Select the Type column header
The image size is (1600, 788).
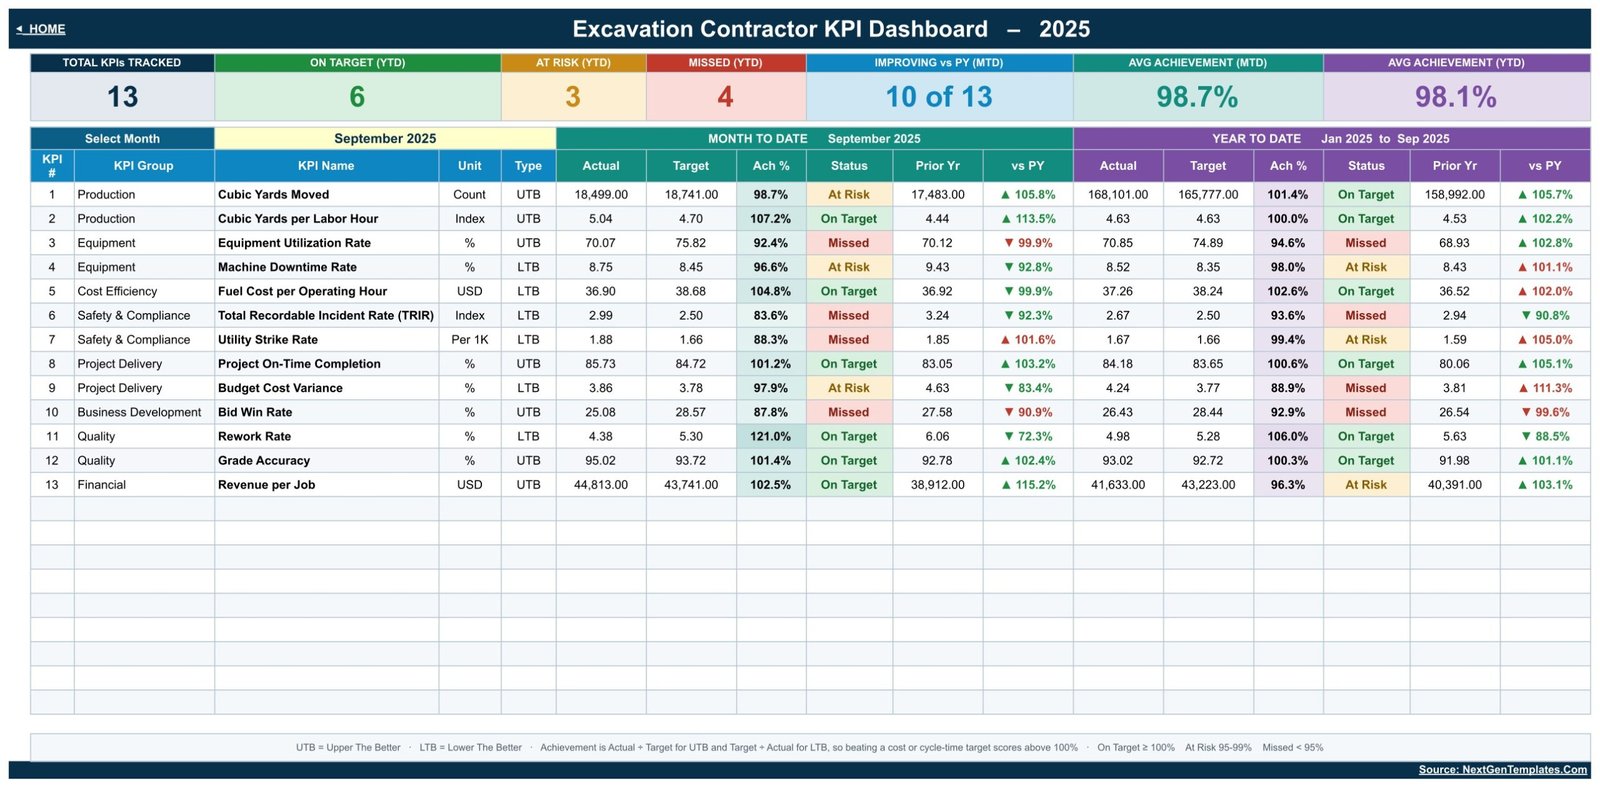pyautogui.click(x=528, y=166)
